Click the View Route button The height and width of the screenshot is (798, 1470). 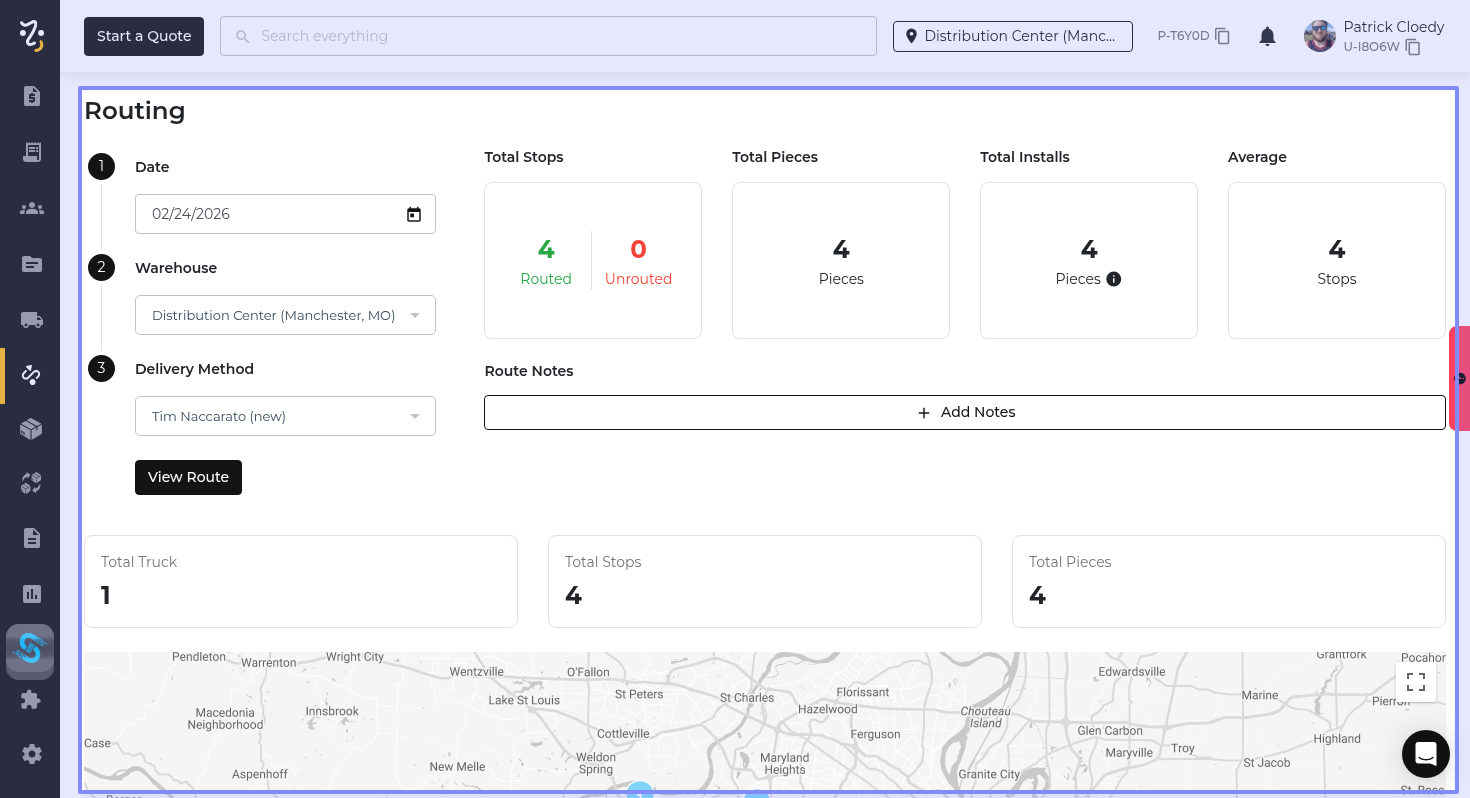[x=188, y=477]
